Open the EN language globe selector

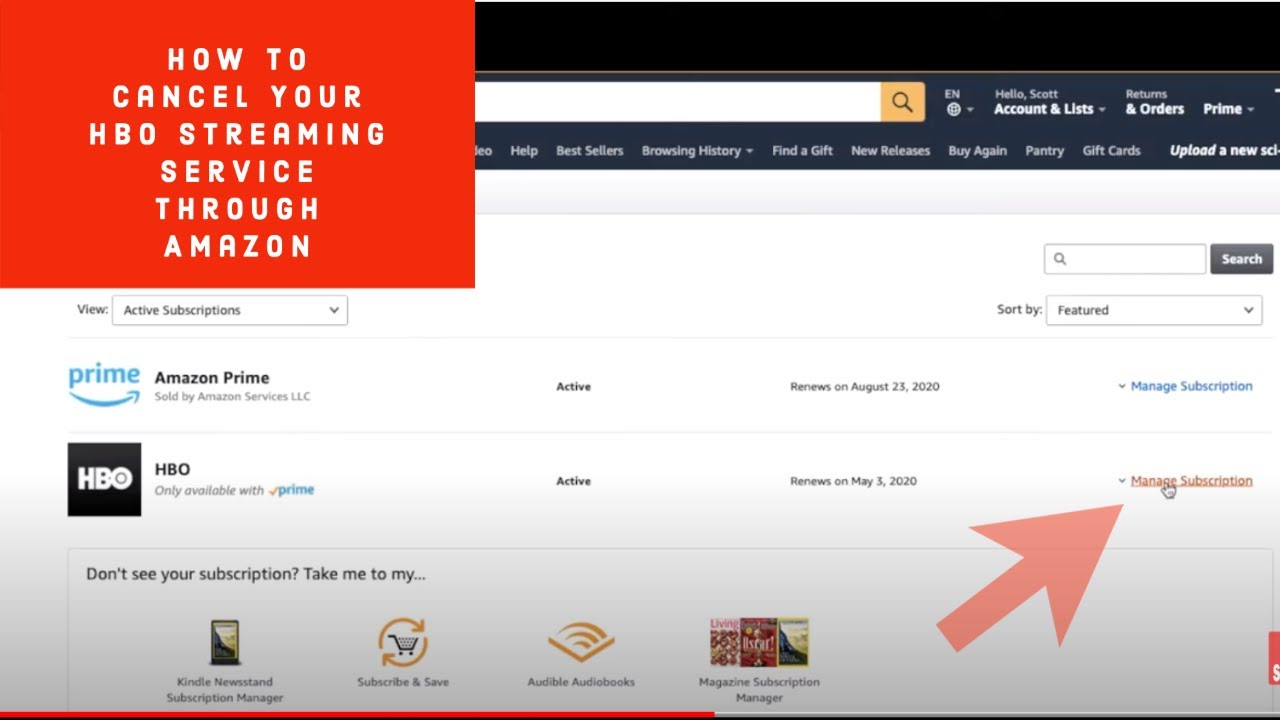click(959, 102)
